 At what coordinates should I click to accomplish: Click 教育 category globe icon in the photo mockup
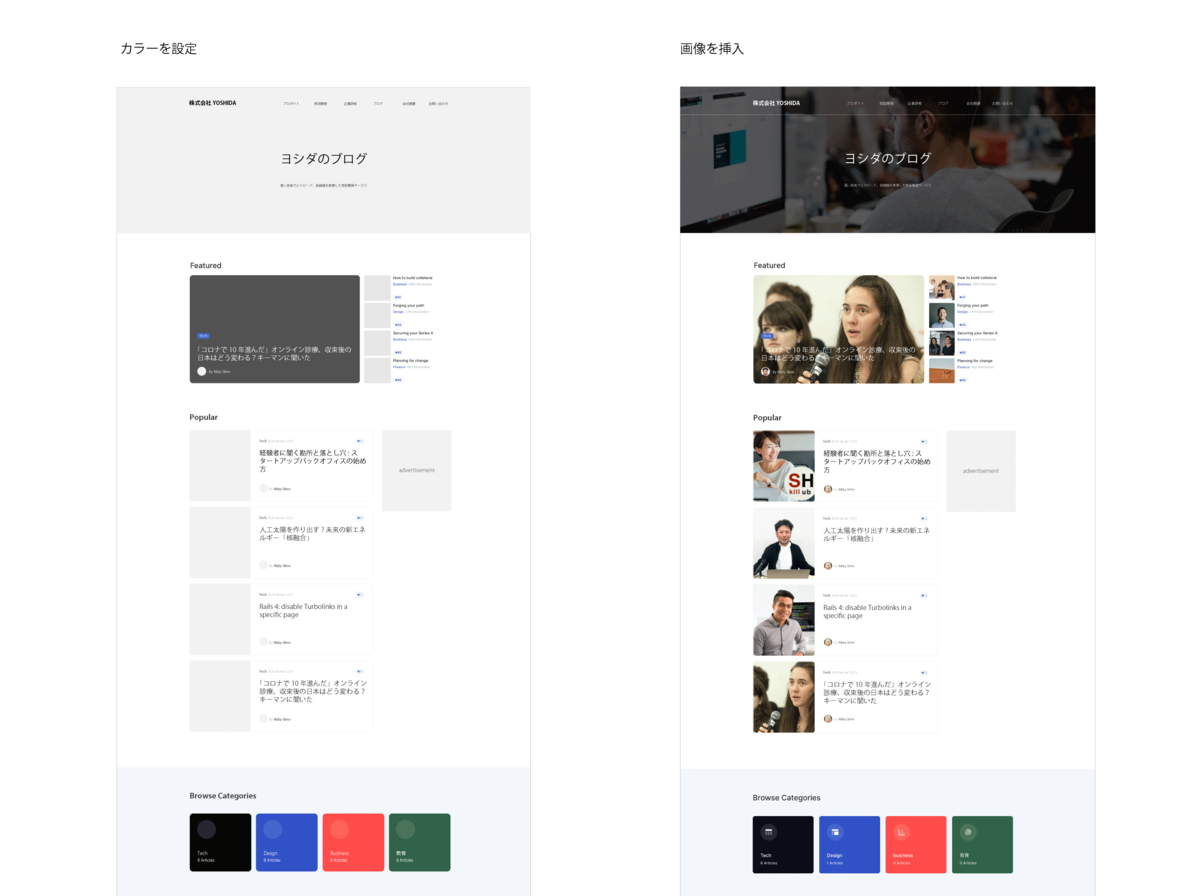click(968, 832)
